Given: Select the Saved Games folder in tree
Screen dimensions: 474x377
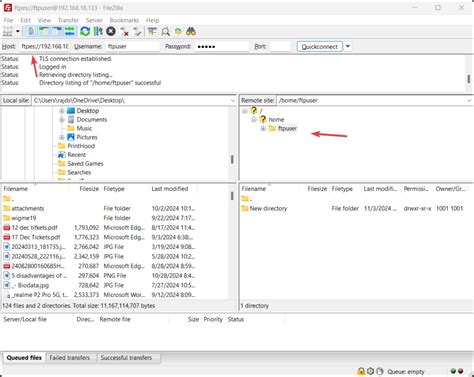Looking at the screenshot, I should (x=85, y=164).
